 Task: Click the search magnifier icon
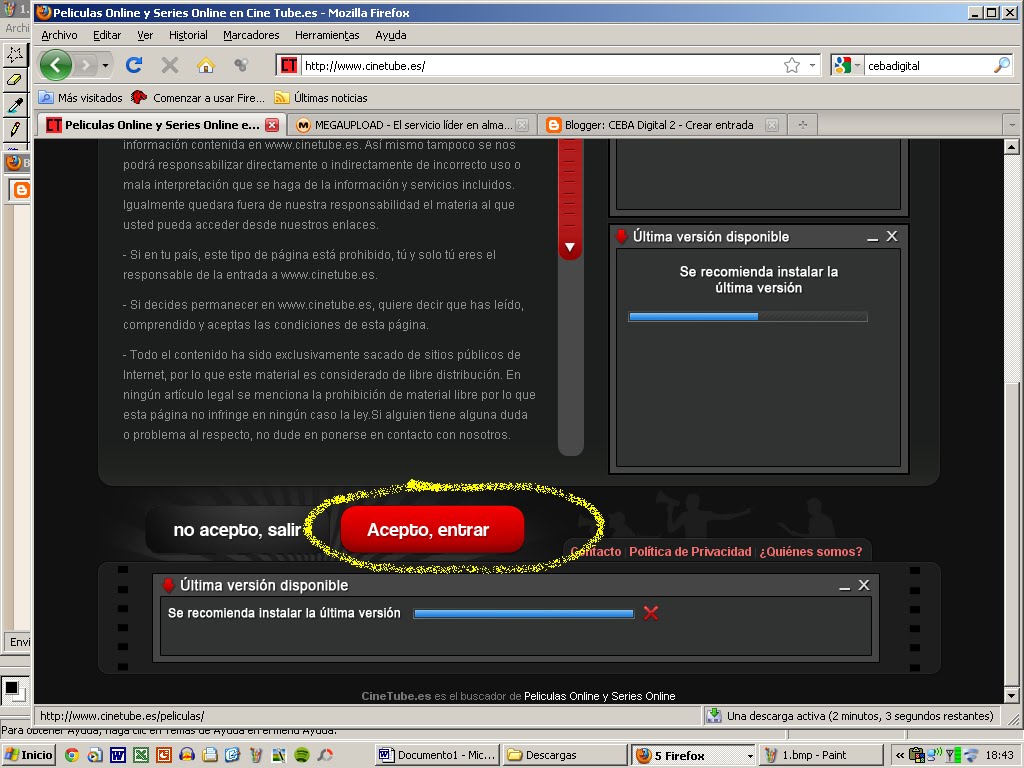pyautogui.click(x=1002, y=65)
